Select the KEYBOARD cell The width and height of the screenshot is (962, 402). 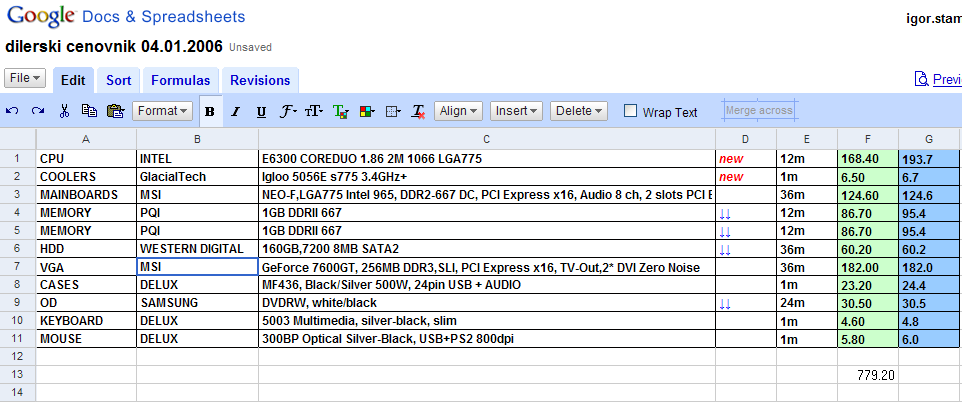tap(86, 320)
